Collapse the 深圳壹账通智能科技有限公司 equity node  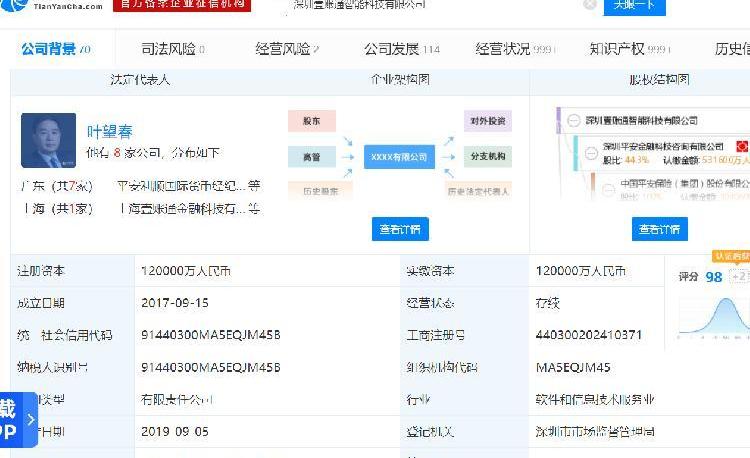coord(574,120)
